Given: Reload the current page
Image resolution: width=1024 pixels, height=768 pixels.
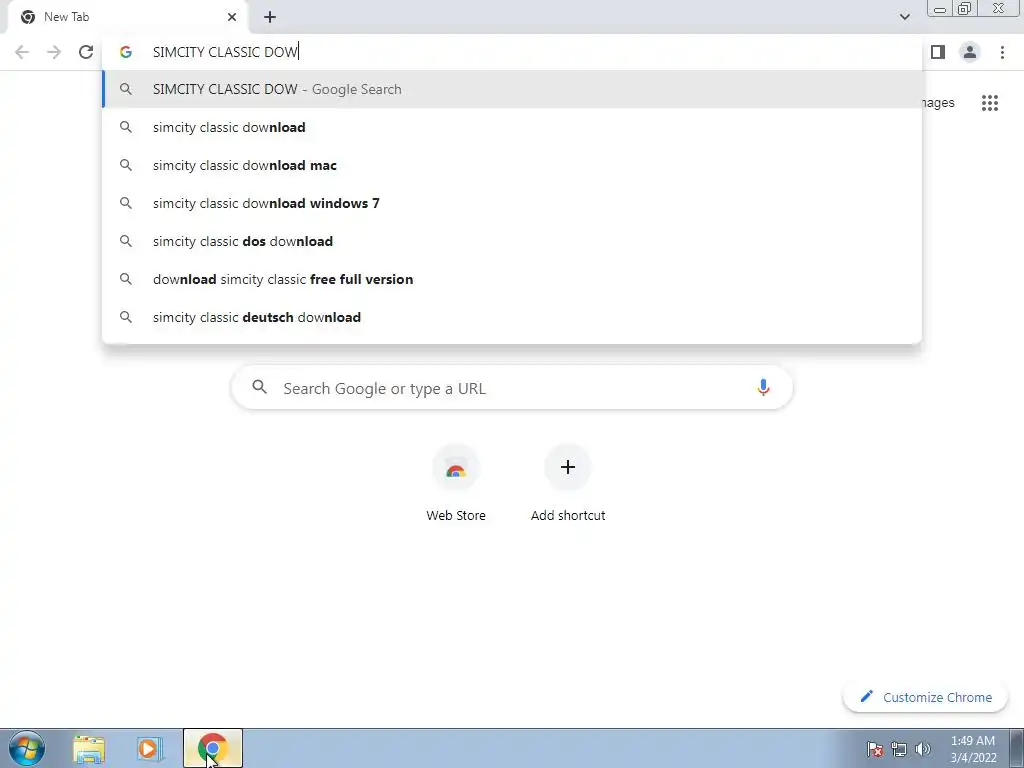Looking at the screenshot, I should point(86,52).
